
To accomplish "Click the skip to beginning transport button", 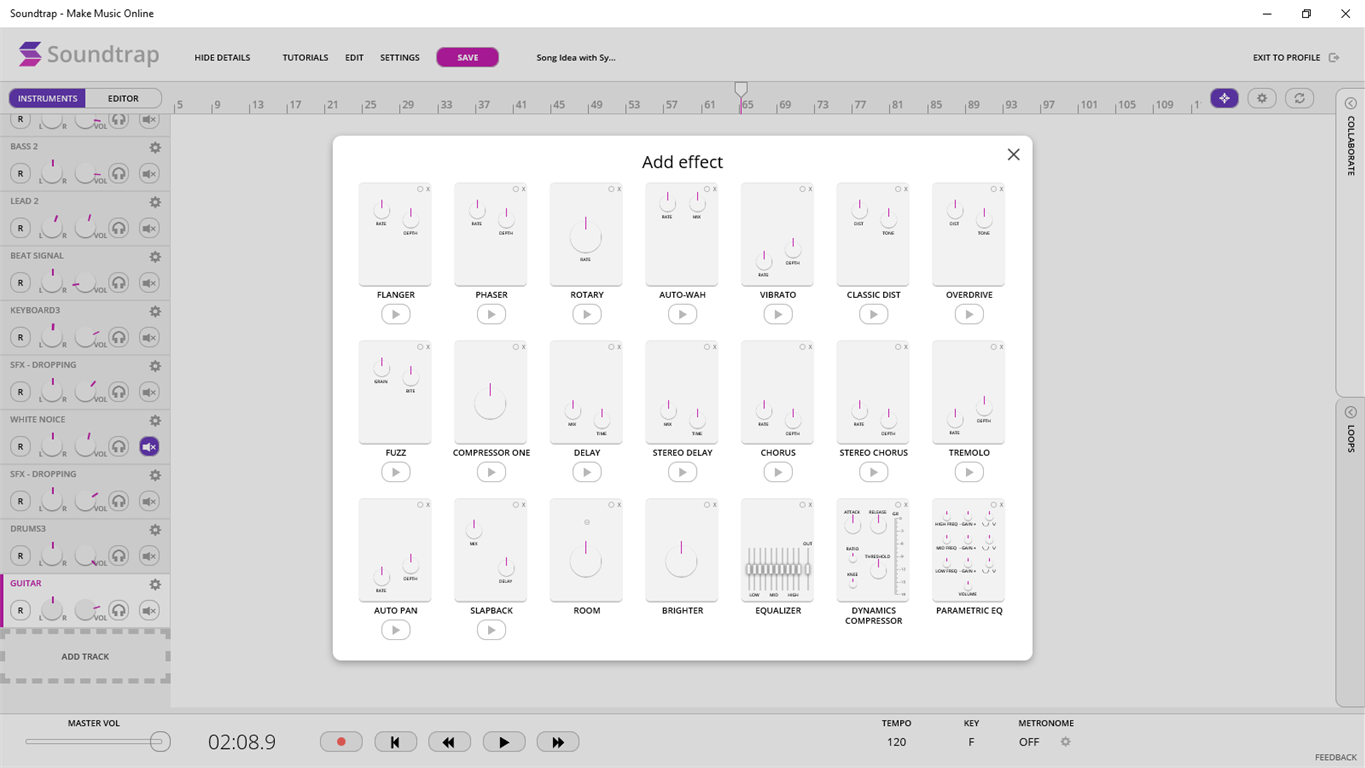I will [x=395, y=742].
